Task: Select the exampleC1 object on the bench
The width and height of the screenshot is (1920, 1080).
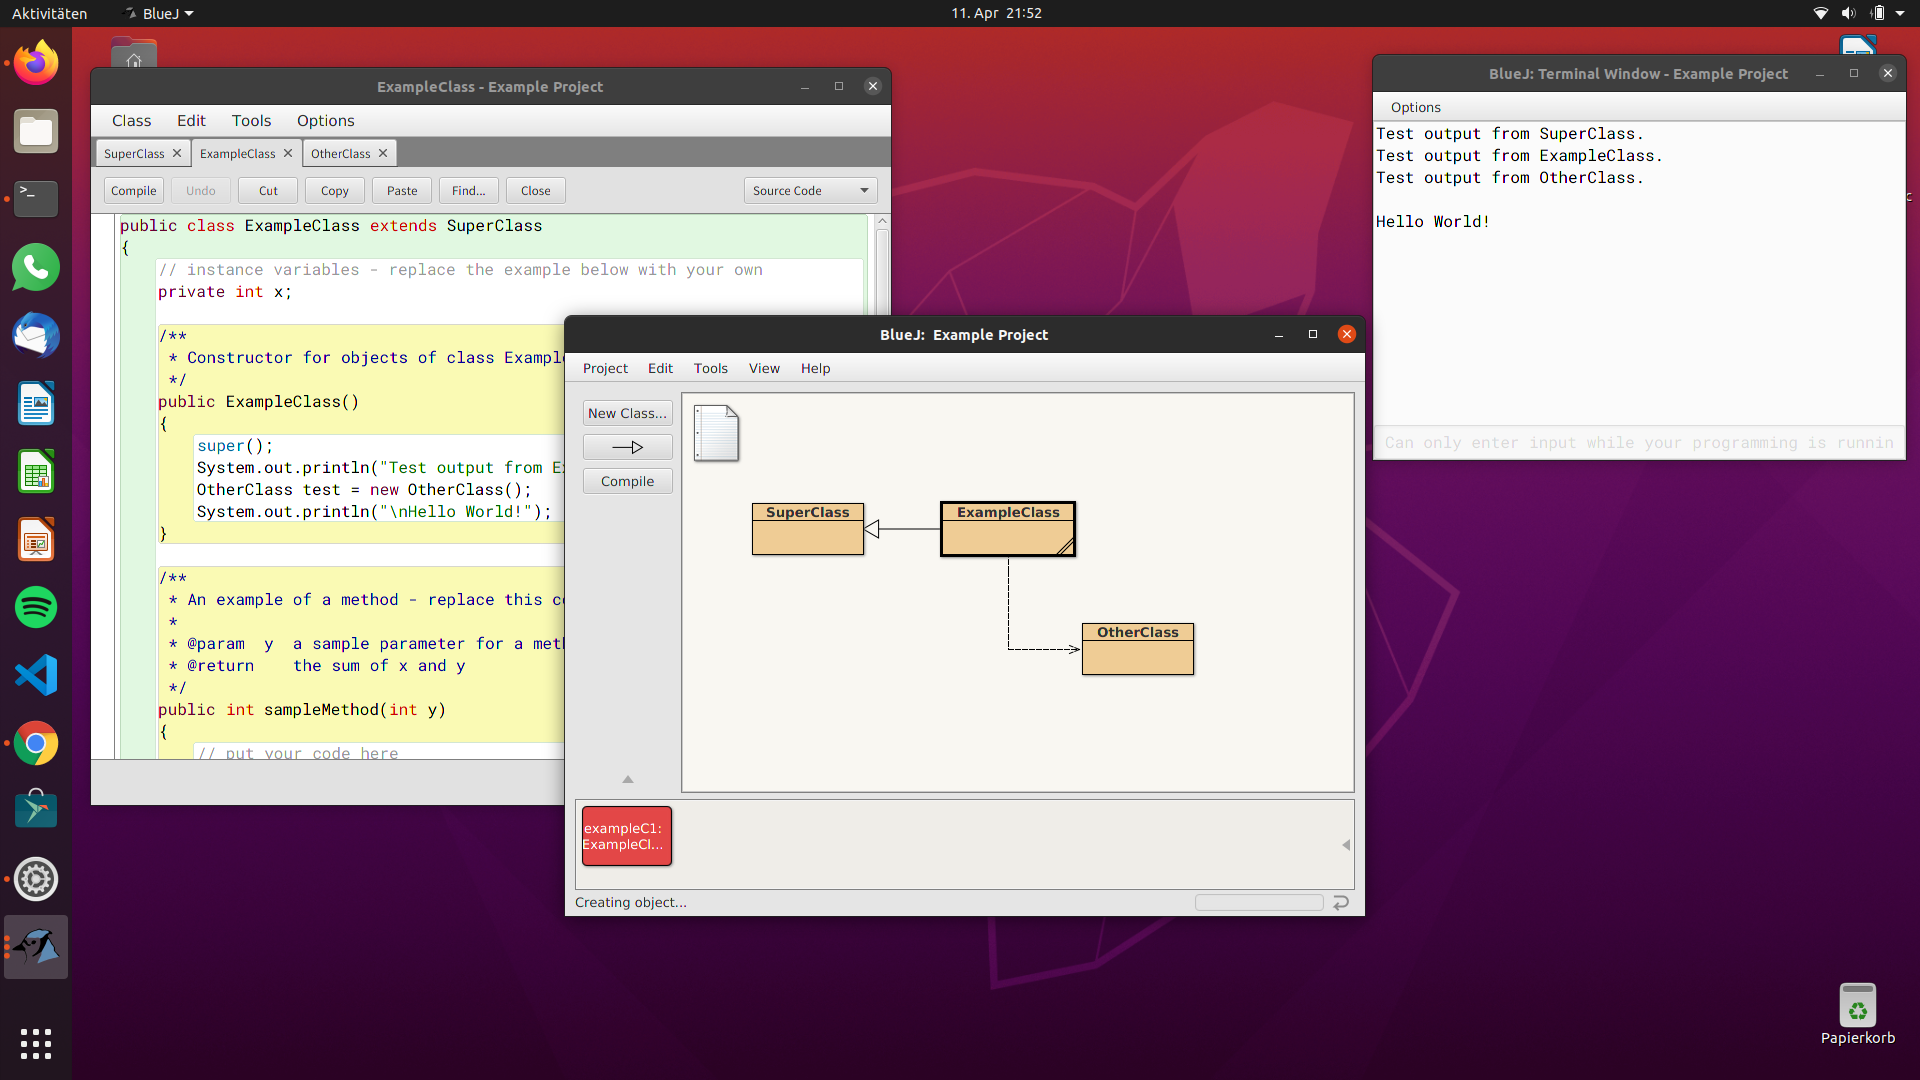Action: pyautogui.click(x=626, y=836)
